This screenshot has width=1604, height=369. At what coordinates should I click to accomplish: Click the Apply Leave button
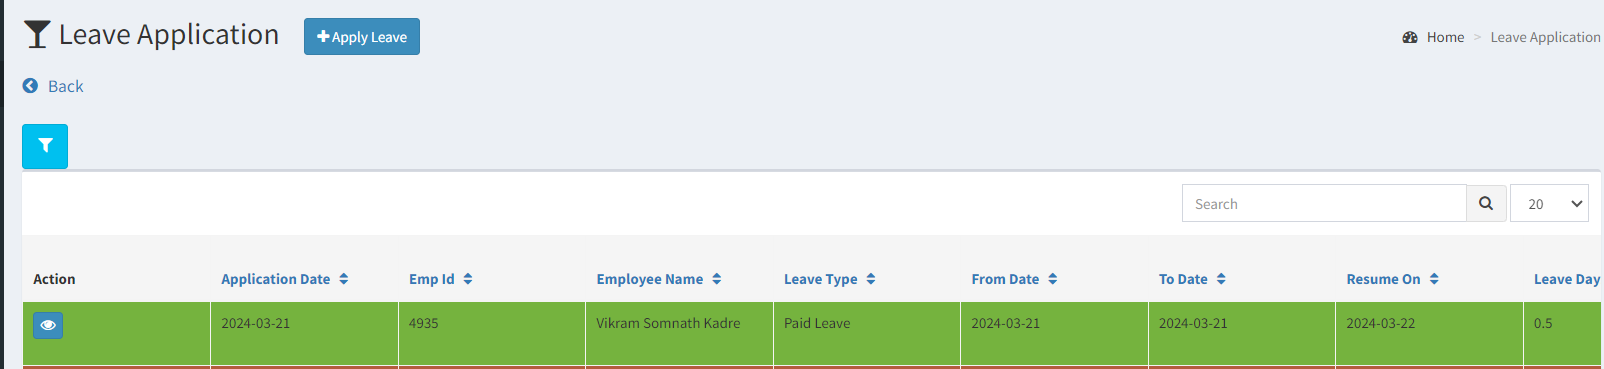tap(362, 37)
